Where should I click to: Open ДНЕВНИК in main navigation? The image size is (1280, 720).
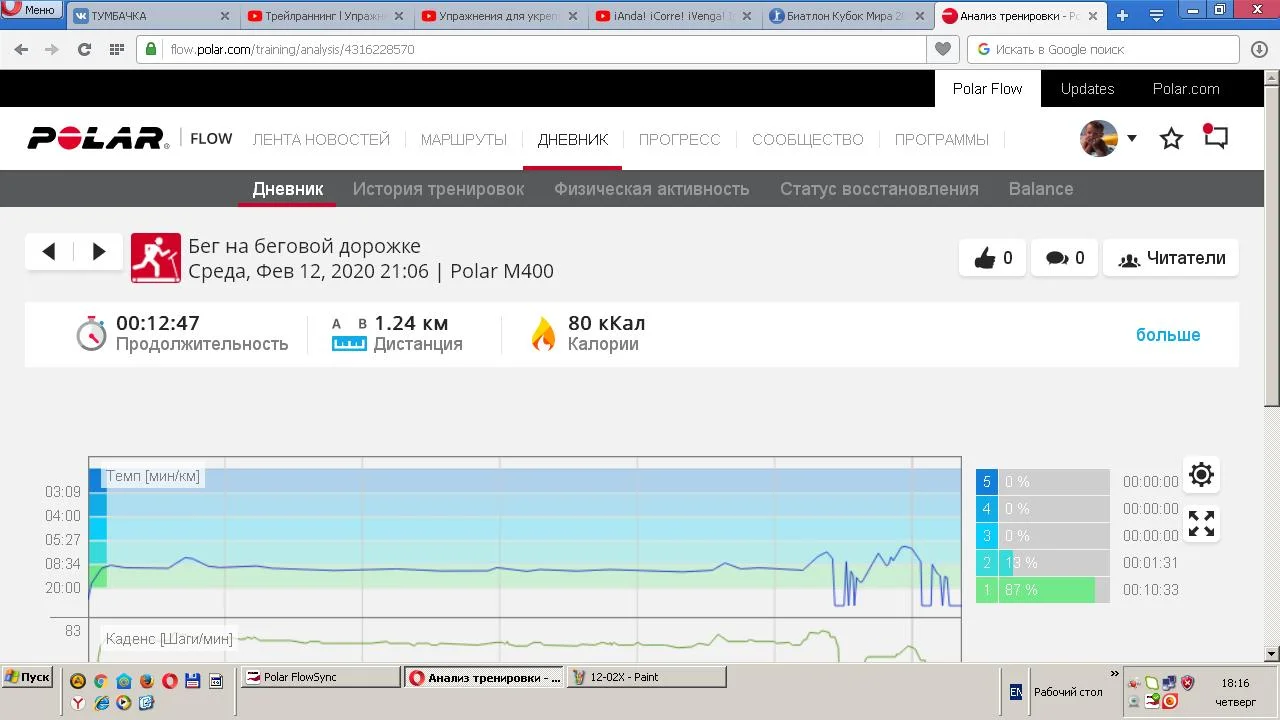573,139
